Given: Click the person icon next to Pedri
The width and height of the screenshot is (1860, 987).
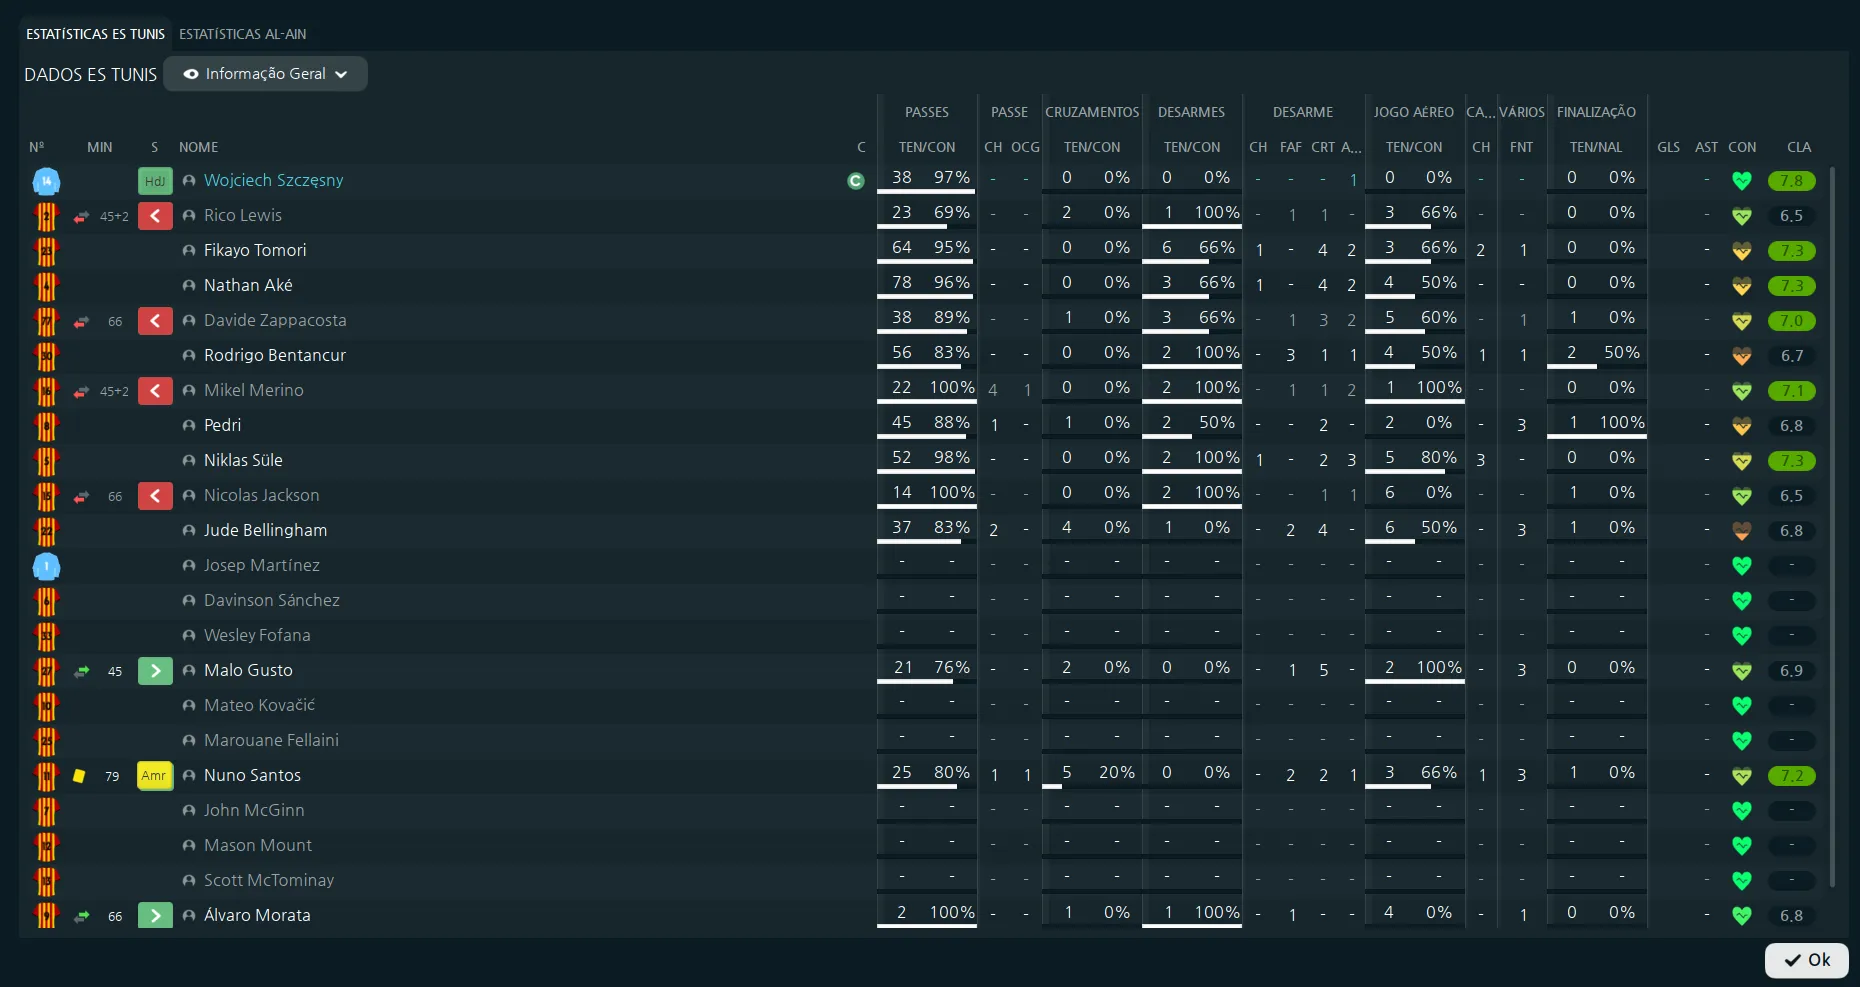Looking at the screenshot, I should (189, 426).
